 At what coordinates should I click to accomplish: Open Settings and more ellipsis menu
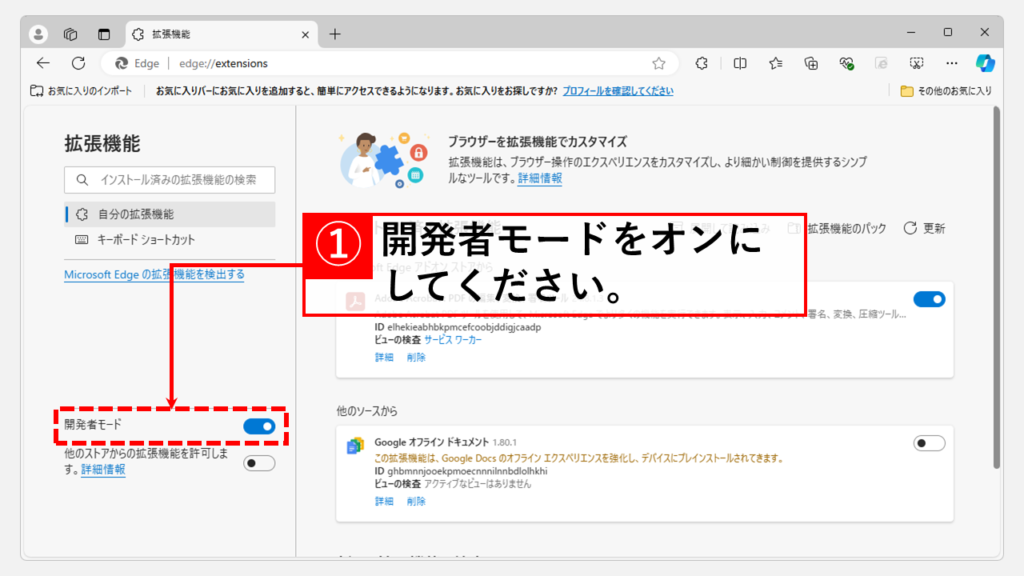[952, 63]
